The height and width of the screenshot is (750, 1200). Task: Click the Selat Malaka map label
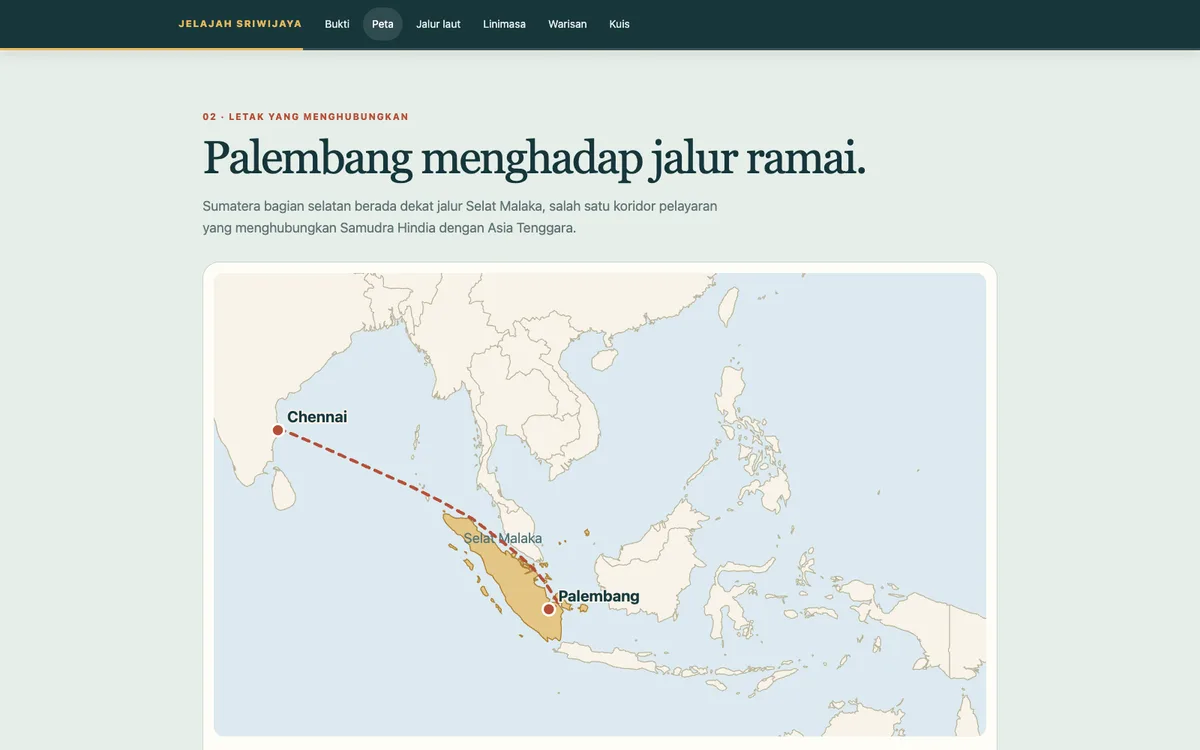click(503, 538)
